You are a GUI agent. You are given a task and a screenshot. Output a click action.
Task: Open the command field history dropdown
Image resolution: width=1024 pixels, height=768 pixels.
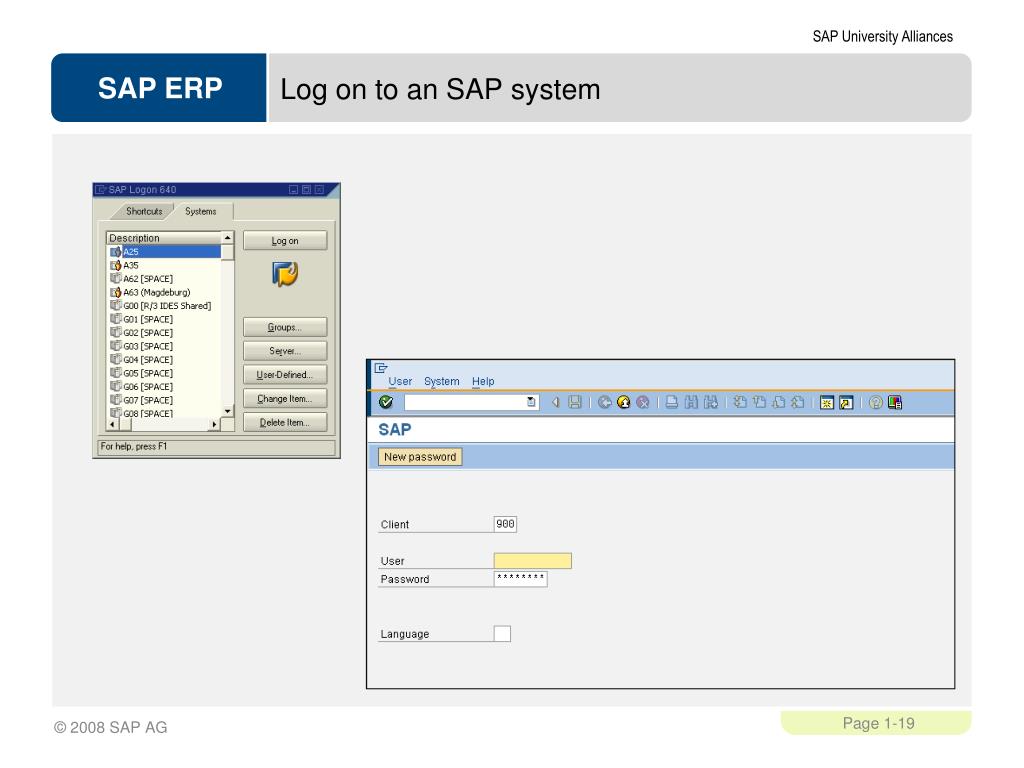tap(532, 402)
